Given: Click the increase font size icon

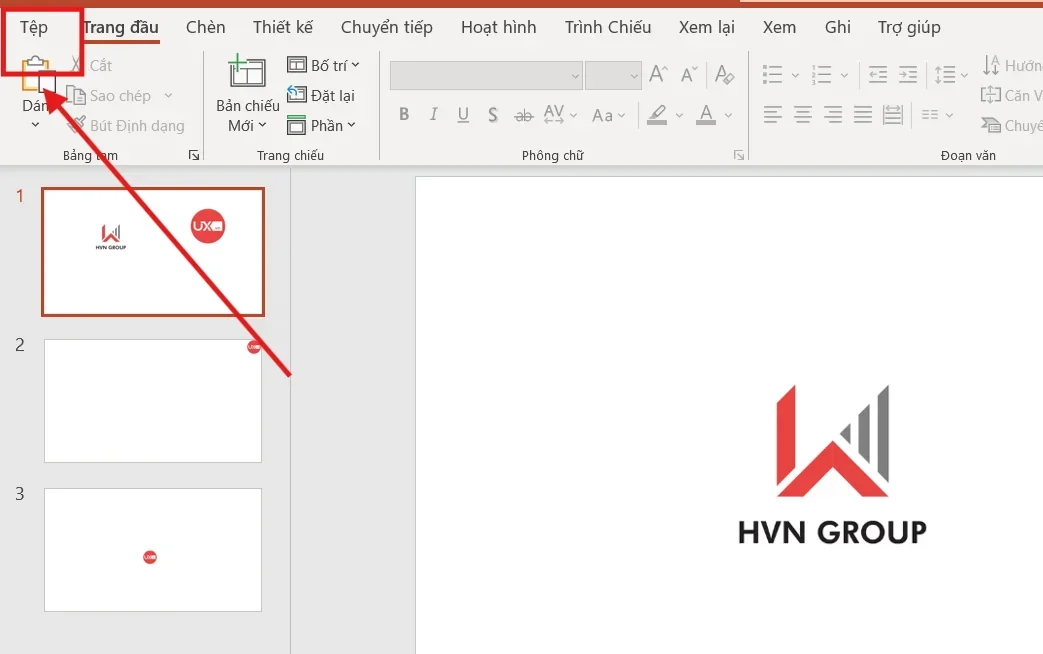Looking at the screenshot, I should tap(658, 74).
